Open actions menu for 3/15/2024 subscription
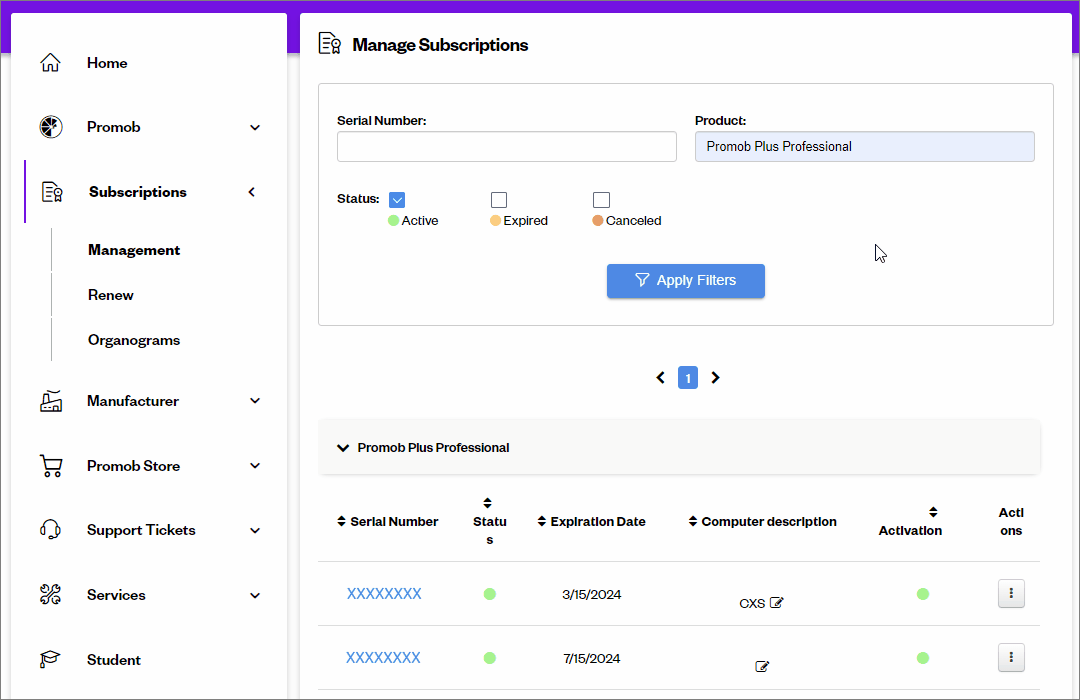Image resolution: width=1080 pixels, height=700 pixels. tap(1011, 593)
